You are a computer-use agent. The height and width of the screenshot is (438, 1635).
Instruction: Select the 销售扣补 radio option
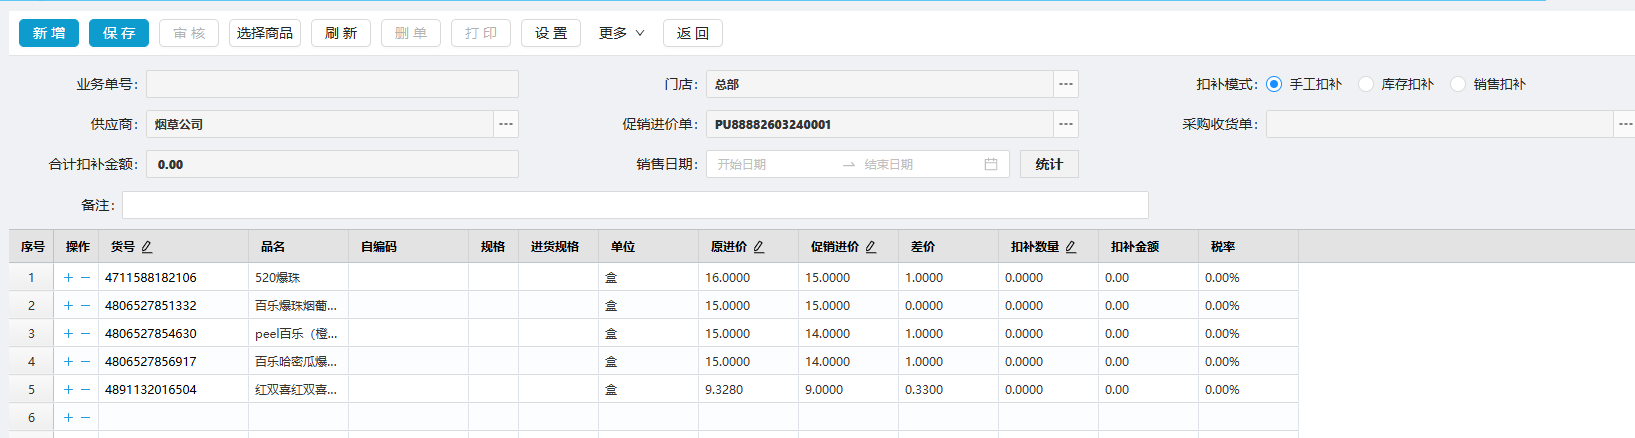tap(1458, 84)
